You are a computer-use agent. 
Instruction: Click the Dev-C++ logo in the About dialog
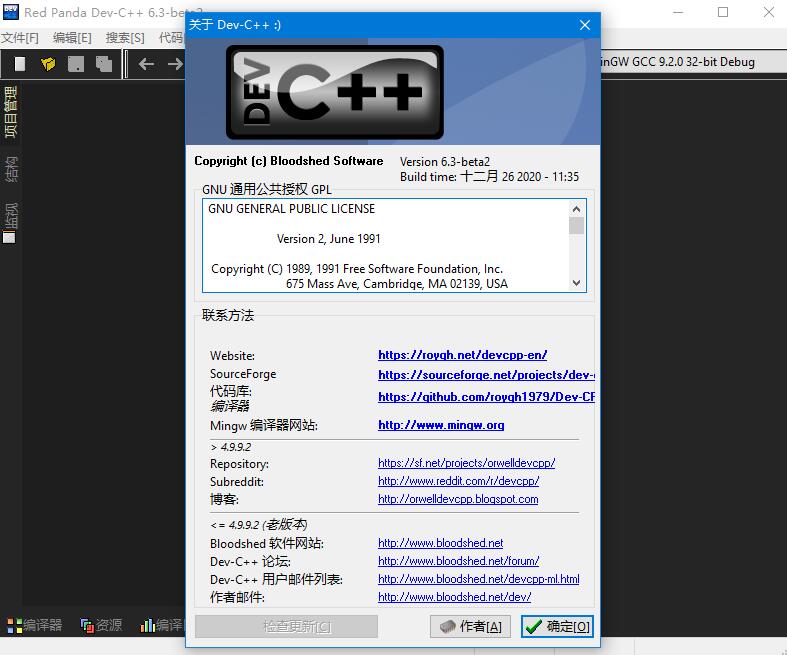(x=335, y=92)
